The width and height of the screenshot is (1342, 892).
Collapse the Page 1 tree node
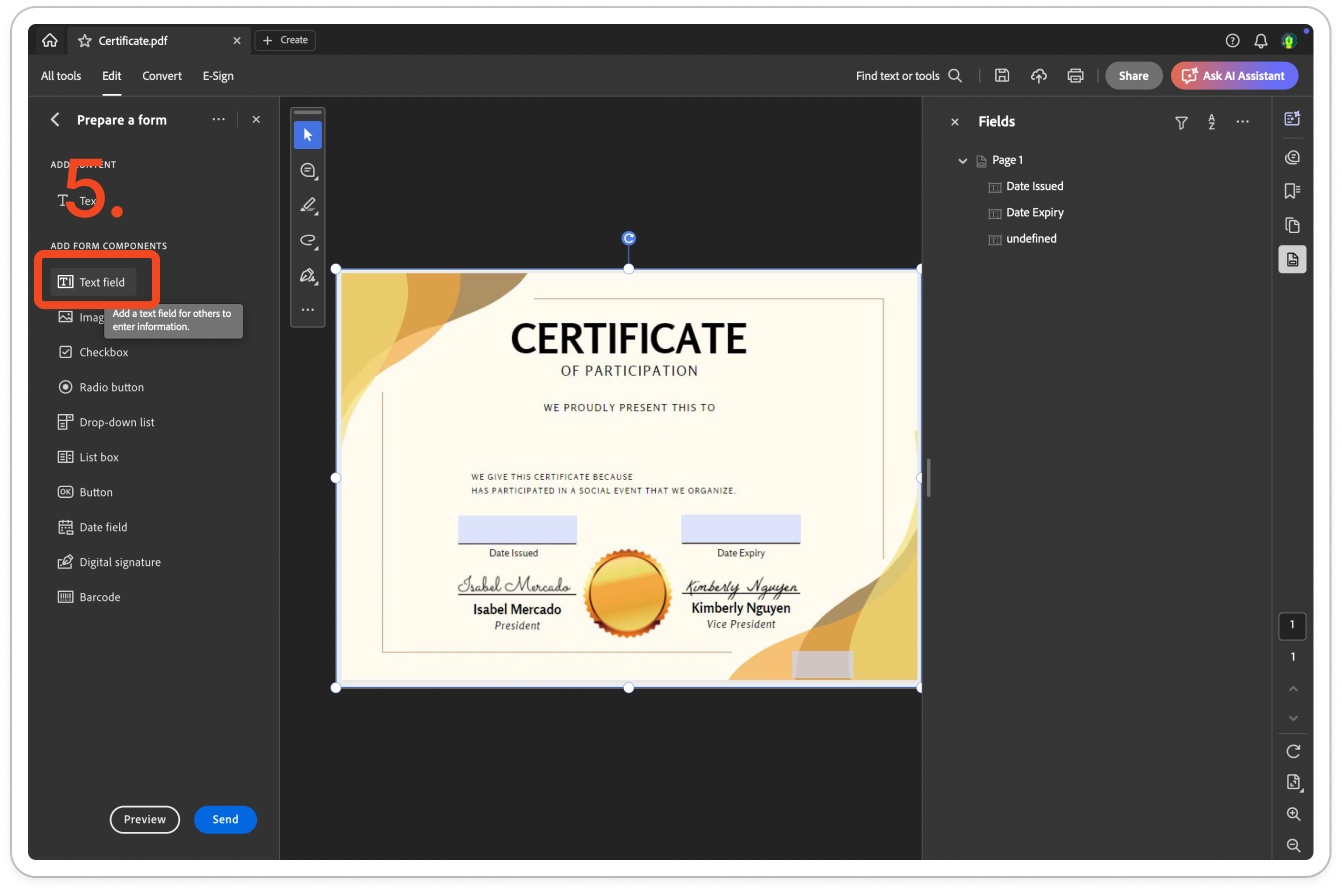click(x=963, y=160)
